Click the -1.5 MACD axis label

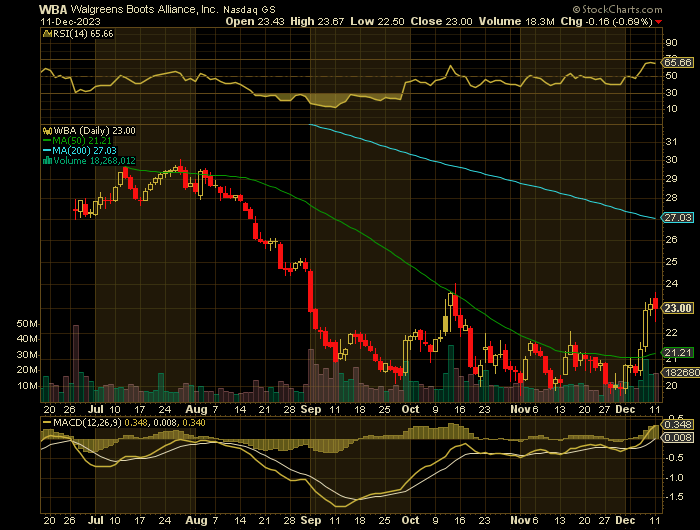point(673,497)
